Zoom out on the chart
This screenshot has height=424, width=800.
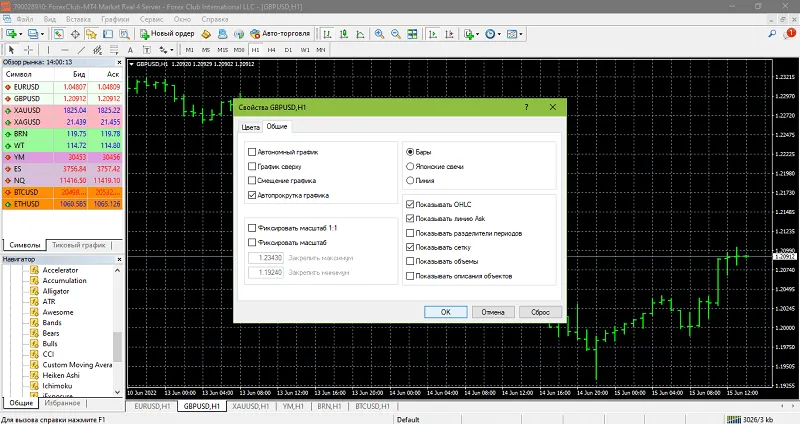(395, 34)
